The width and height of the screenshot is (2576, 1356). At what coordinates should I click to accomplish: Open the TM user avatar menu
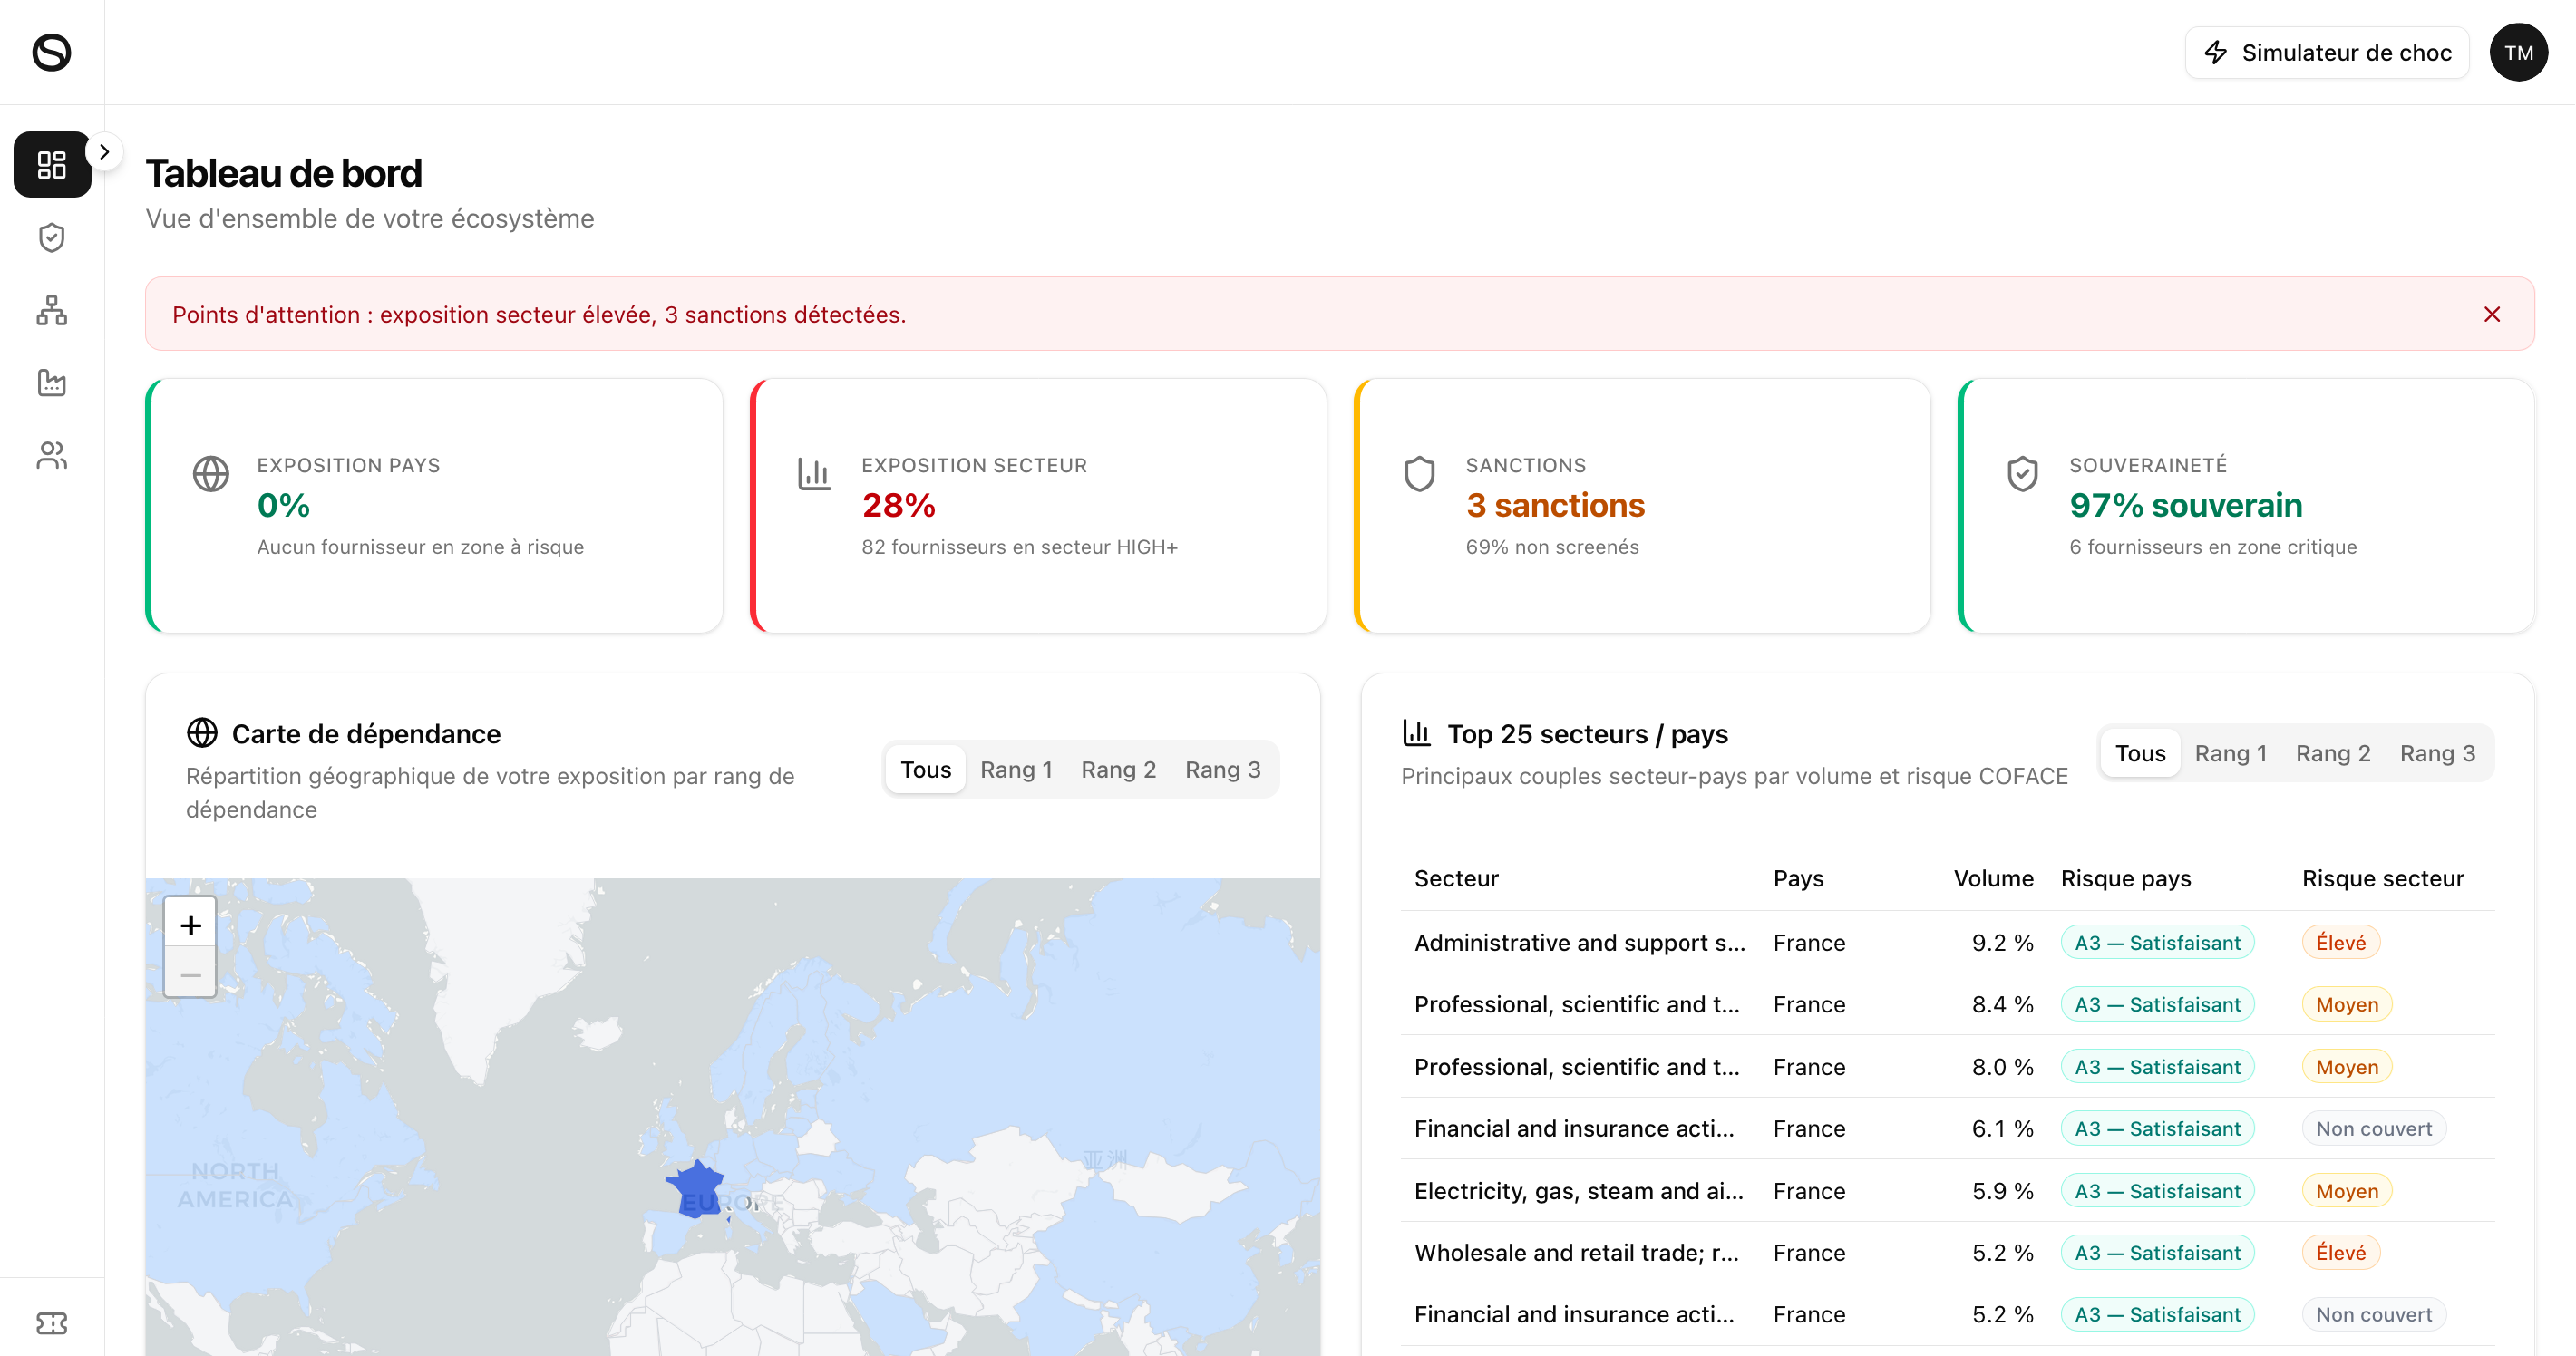(x=2518, y=52)
